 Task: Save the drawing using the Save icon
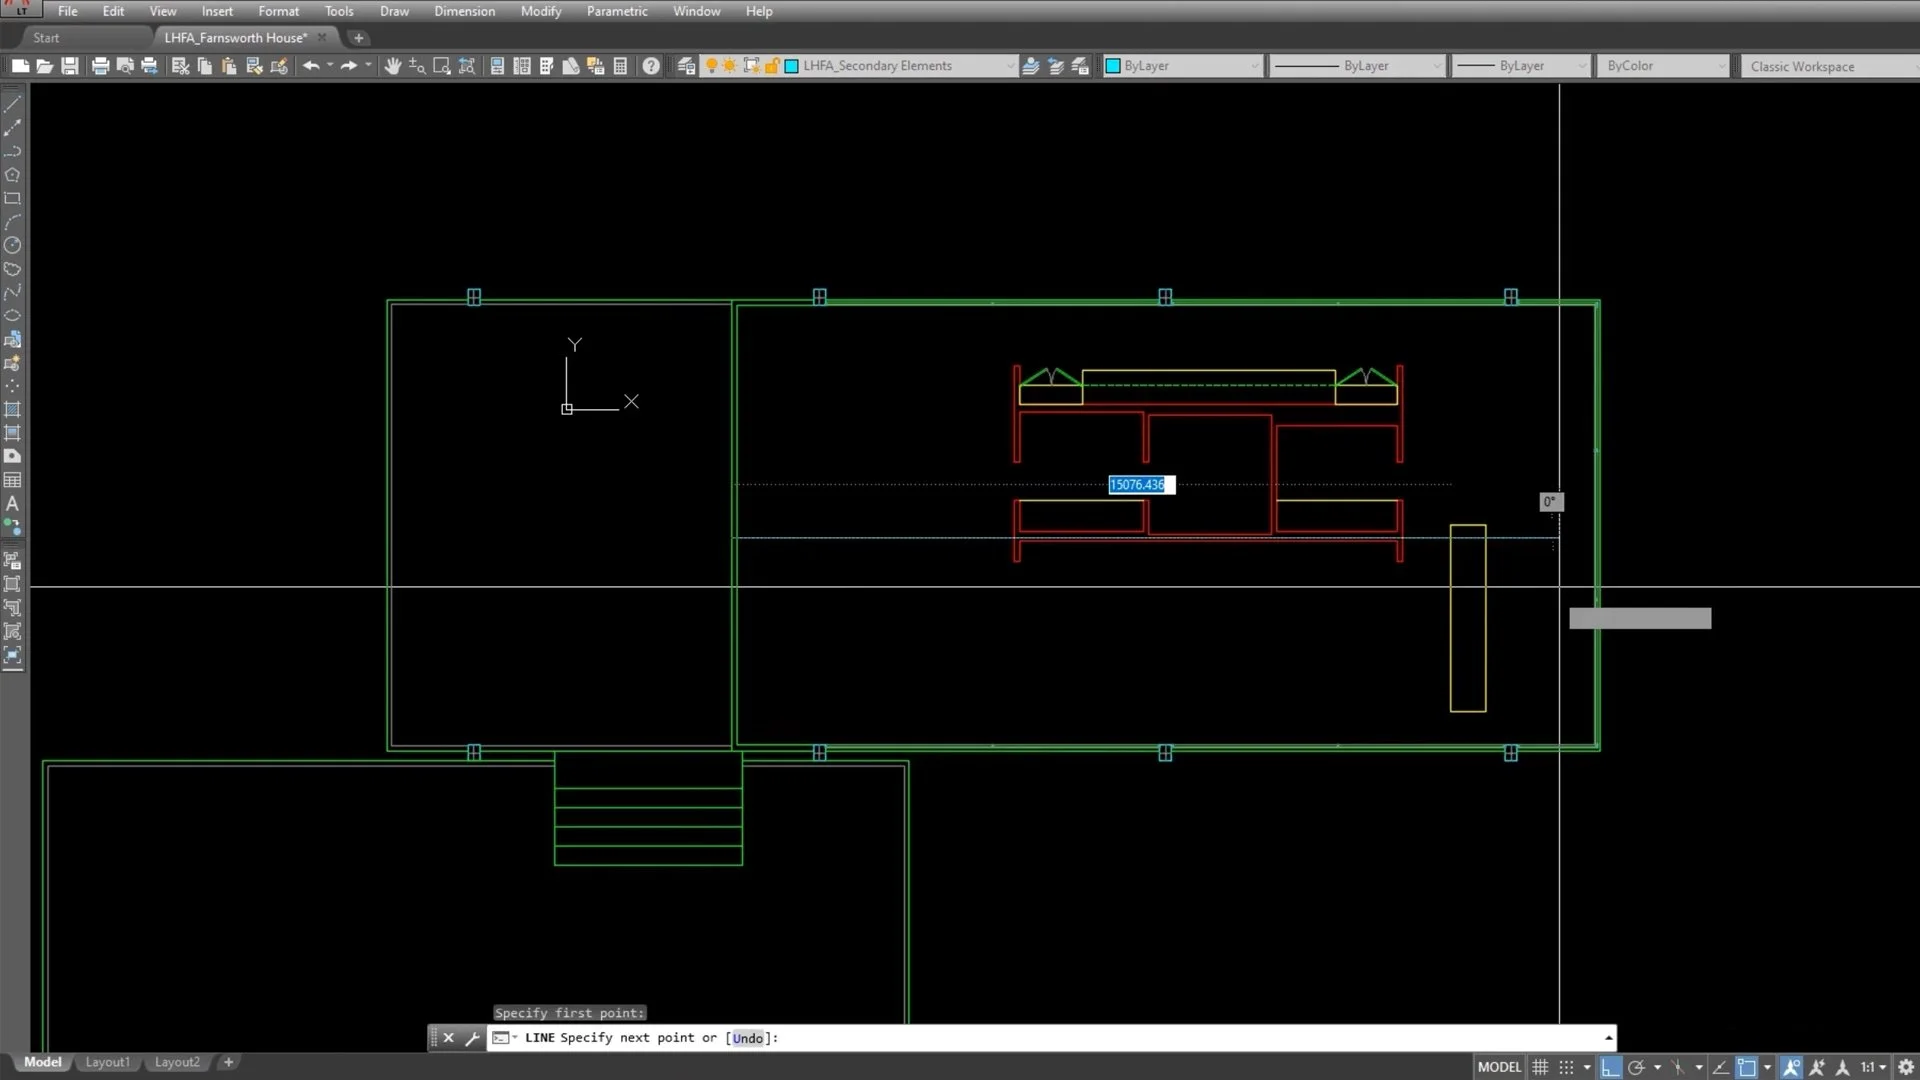click(70, 66)
